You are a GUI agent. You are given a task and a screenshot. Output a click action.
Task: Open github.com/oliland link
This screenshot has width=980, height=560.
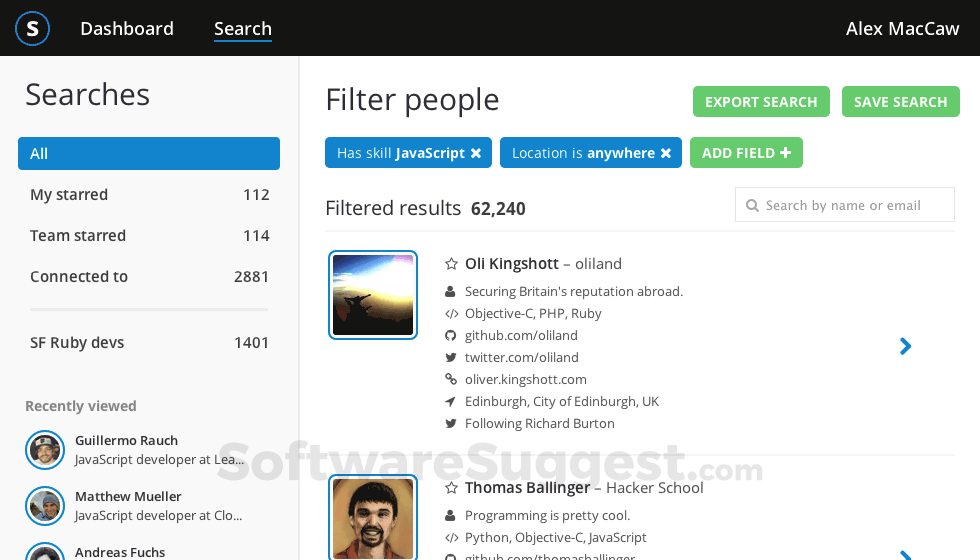pyautogui.click(x=521, y=336)
